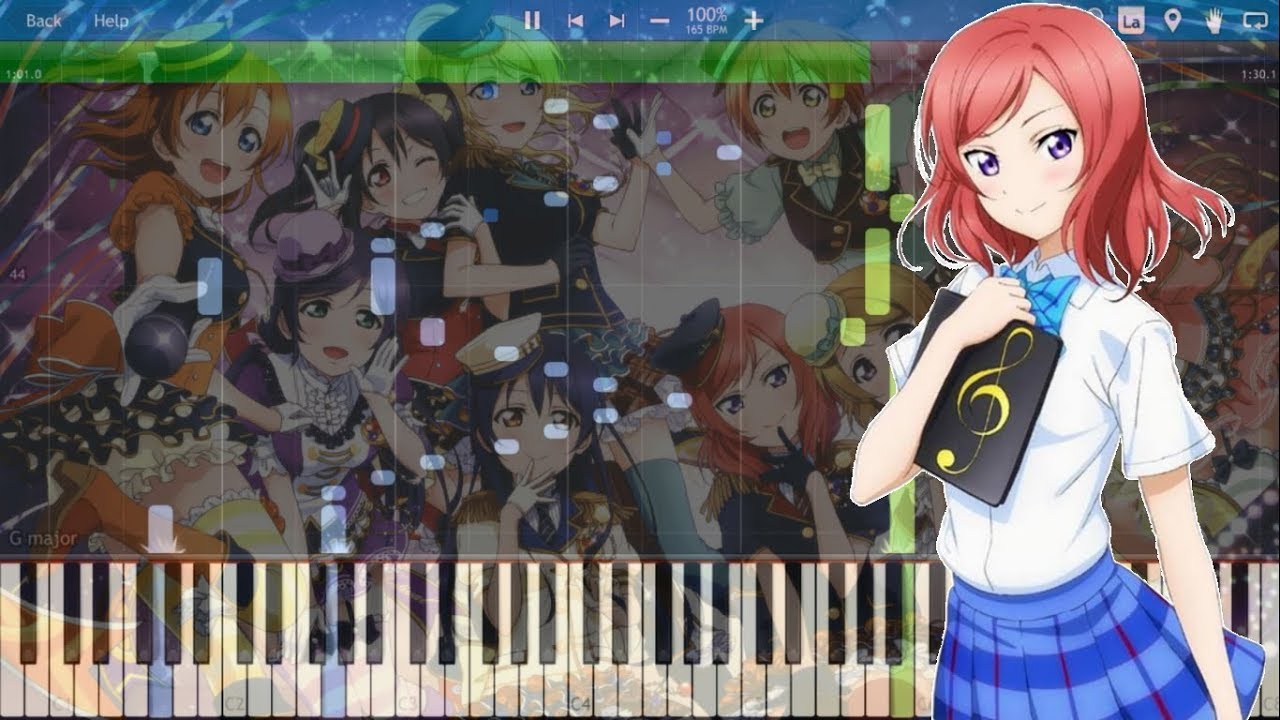Skip forward to the next section
The width and height of the screenshot is (1280, 720).
pos(617,20)
